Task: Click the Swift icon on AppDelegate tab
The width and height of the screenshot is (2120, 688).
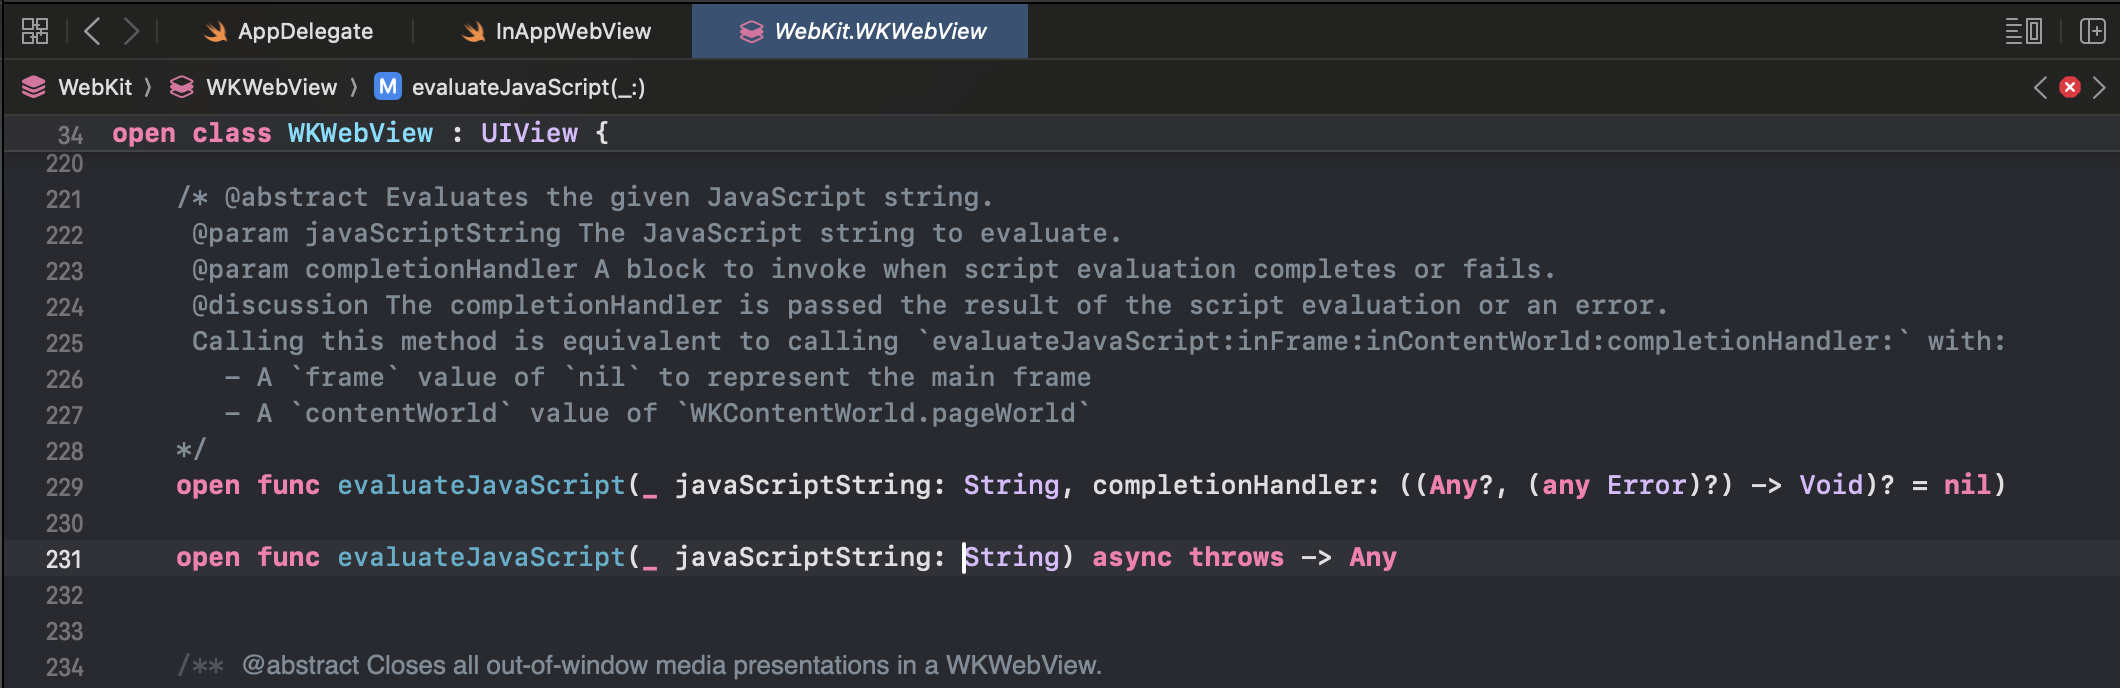Action: [215, 32]
